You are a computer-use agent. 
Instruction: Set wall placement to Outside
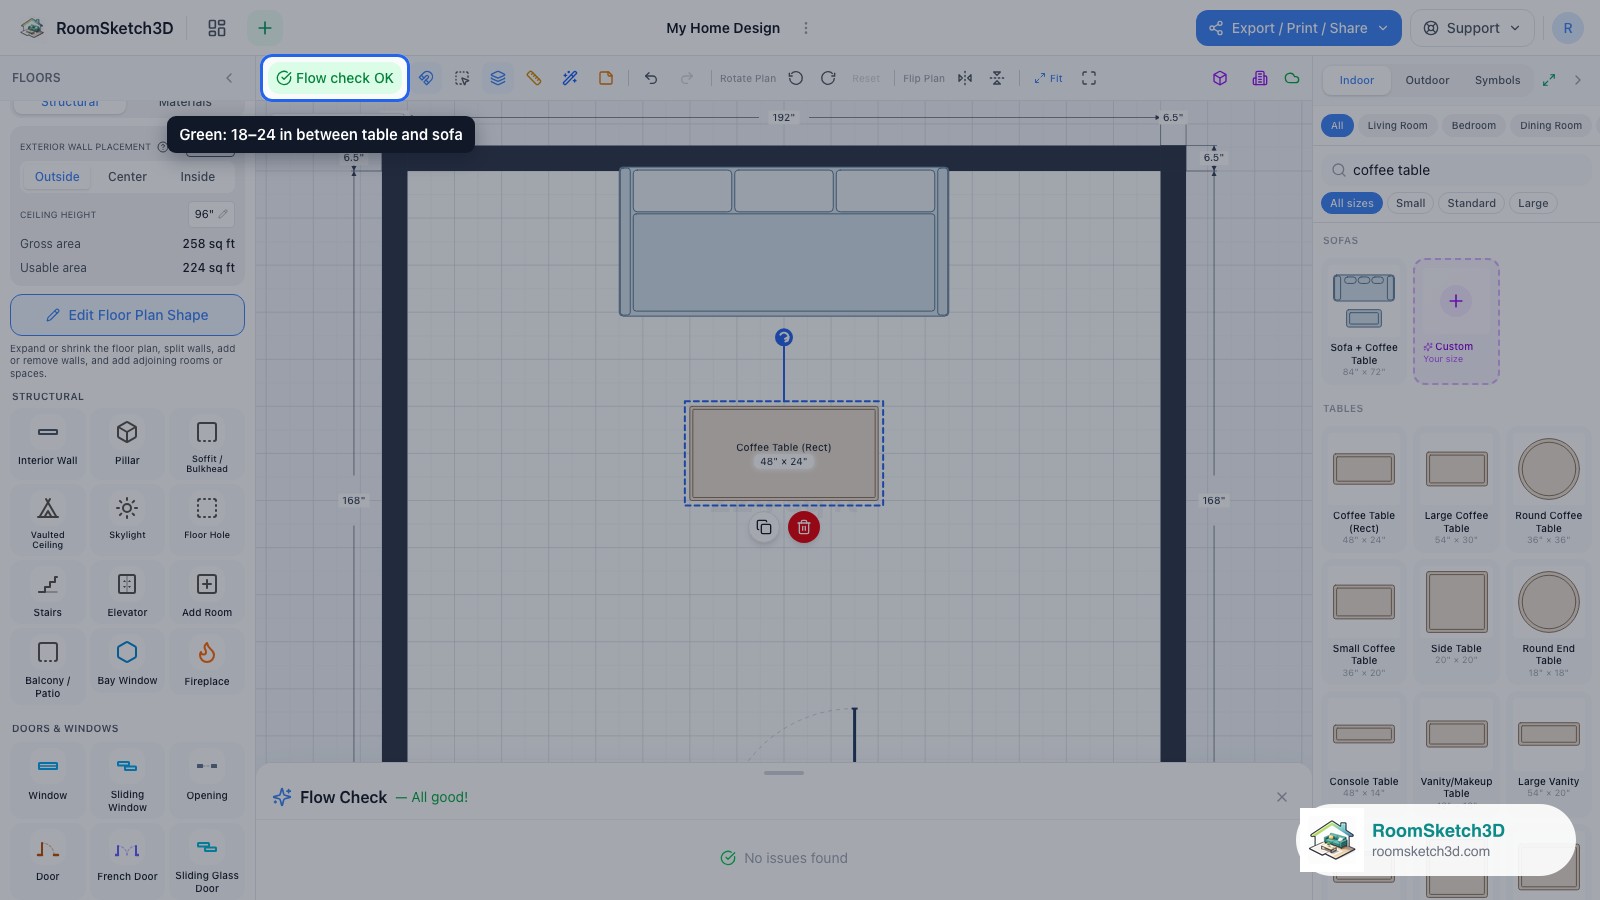(x=57, y=177)
